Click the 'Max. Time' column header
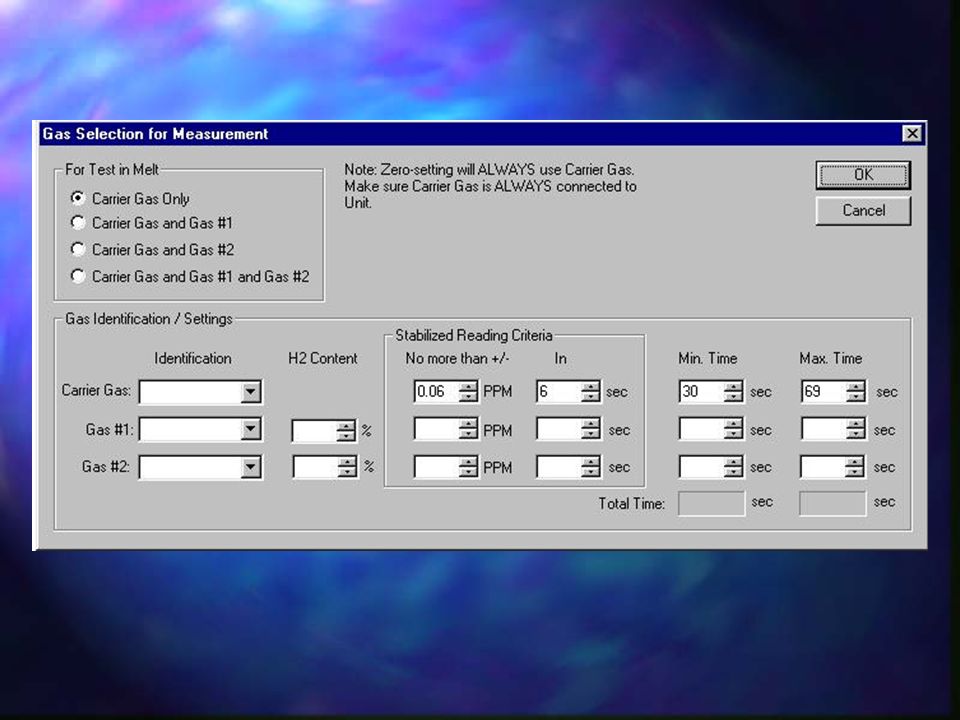Viewport: 960px width, 720px height. [x=831, y=358]
